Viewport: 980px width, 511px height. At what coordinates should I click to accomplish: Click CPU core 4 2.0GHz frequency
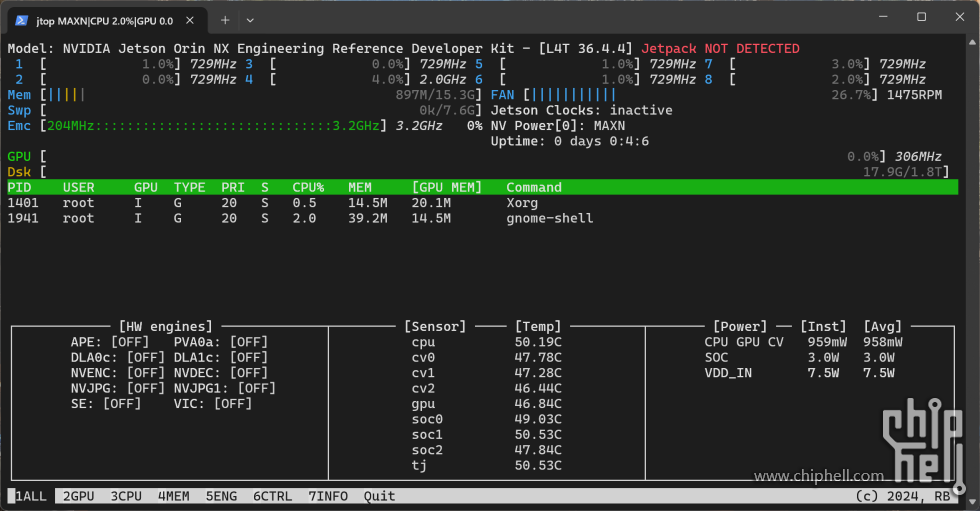tap(442, 79)
